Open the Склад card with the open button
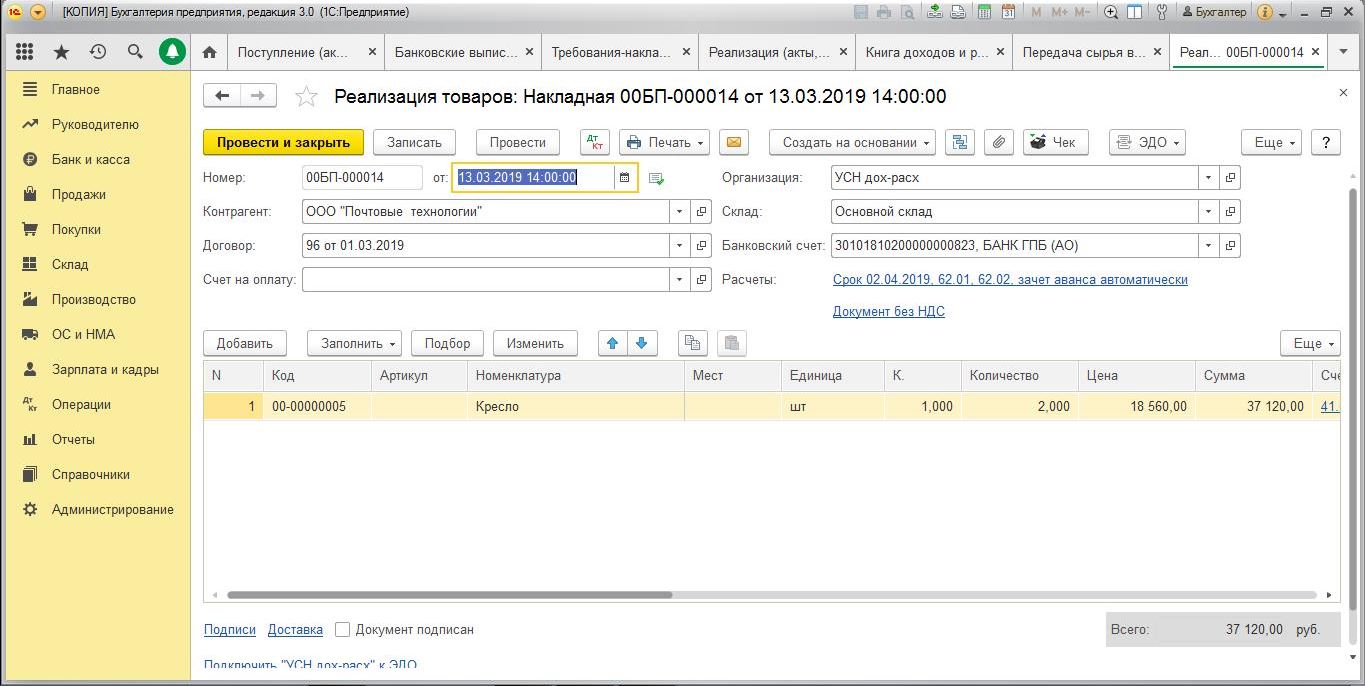The height and width of the screenshot is (686, 1365). click(1231, 212)
